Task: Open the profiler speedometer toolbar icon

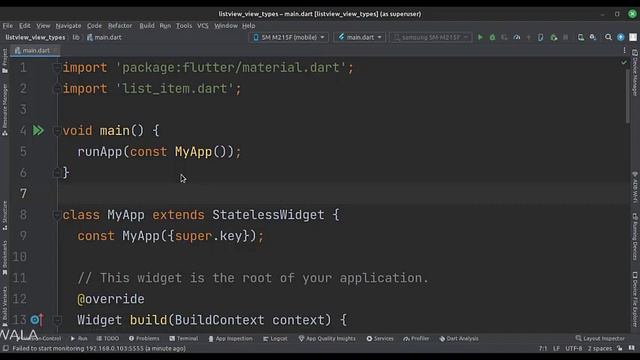Action: coord(517,37)
